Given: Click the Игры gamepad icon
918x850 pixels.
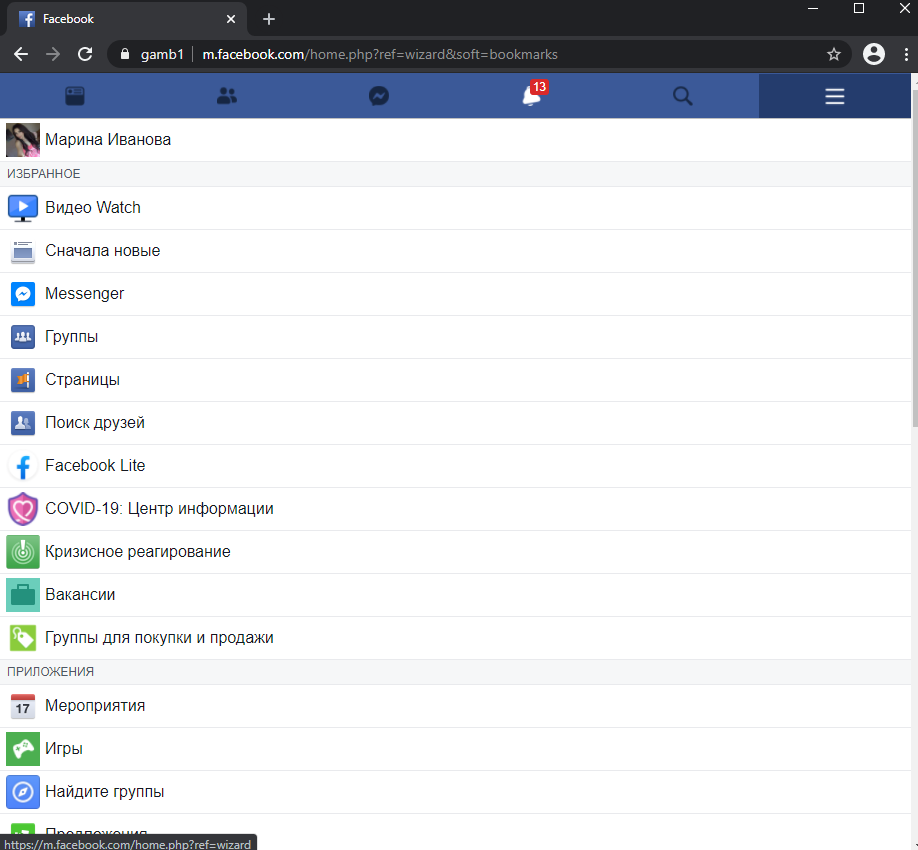Looking at the screenshot, I should (23, 749).
